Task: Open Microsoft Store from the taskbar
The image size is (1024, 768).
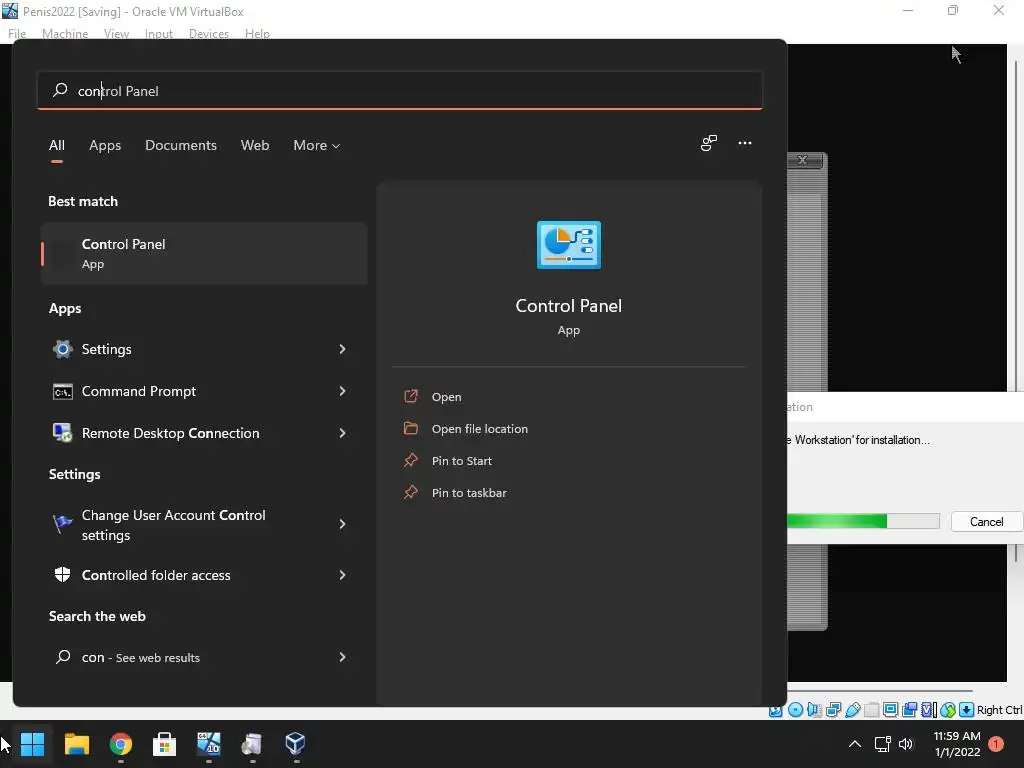Action: (165, 744)
